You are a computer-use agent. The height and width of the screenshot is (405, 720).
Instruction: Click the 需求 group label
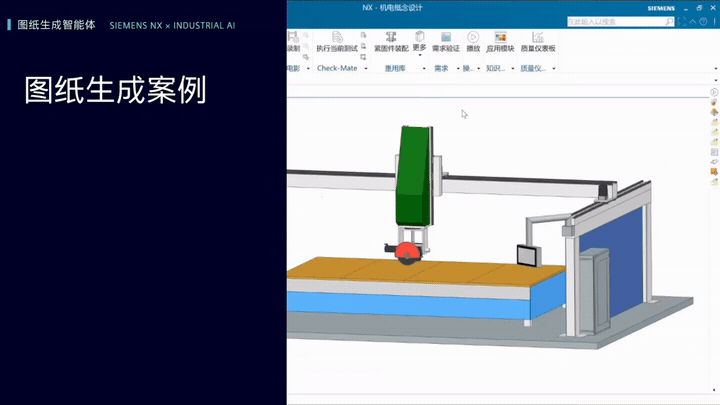tap(441, 68)
